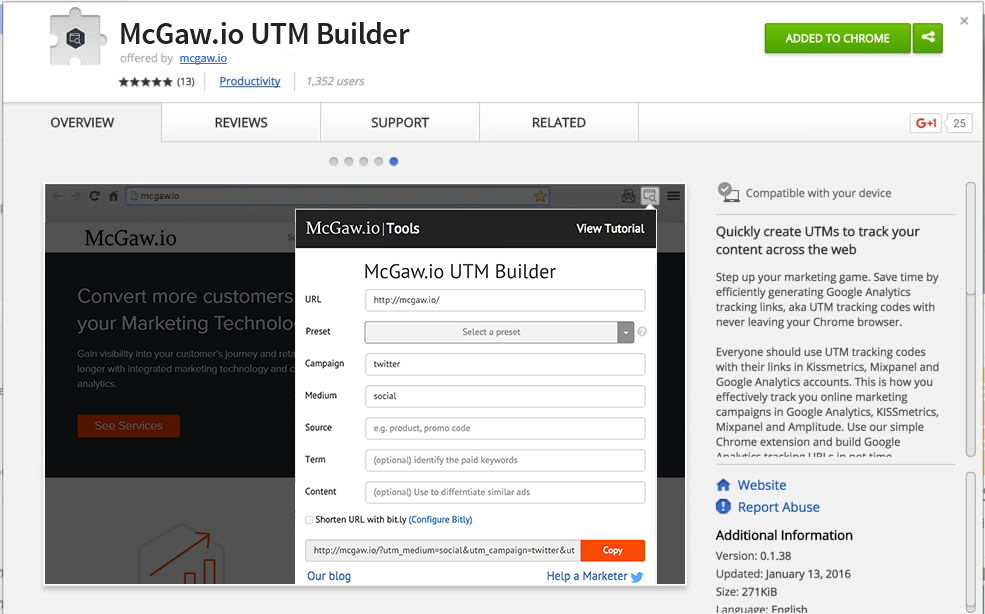Click the Configure Bitly link
985x614 pixels.
(440, 520)
